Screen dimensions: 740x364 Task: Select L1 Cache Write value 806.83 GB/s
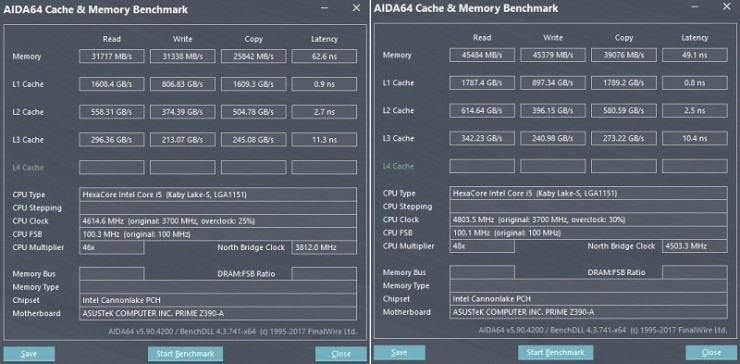(x=183, y=84)
